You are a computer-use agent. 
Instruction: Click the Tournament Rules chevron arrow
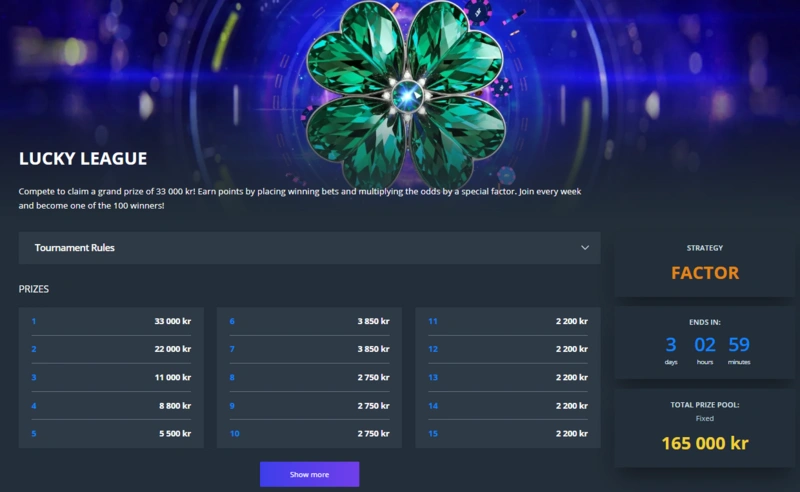(x=585, y=248)
